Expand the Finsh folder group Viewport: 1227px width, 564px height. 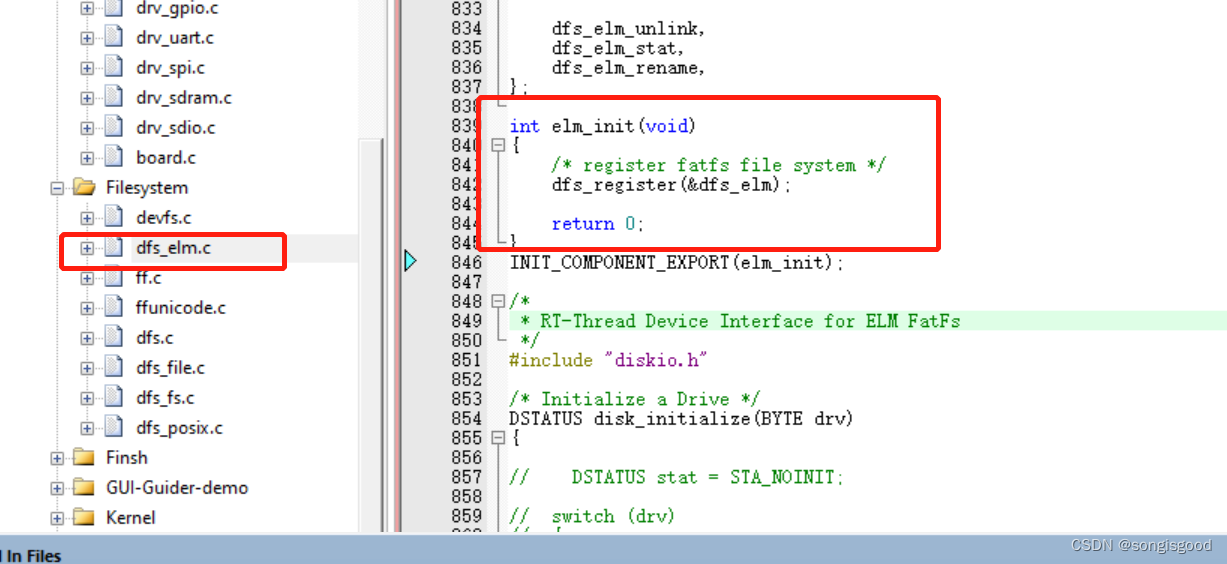click(57, 458)
